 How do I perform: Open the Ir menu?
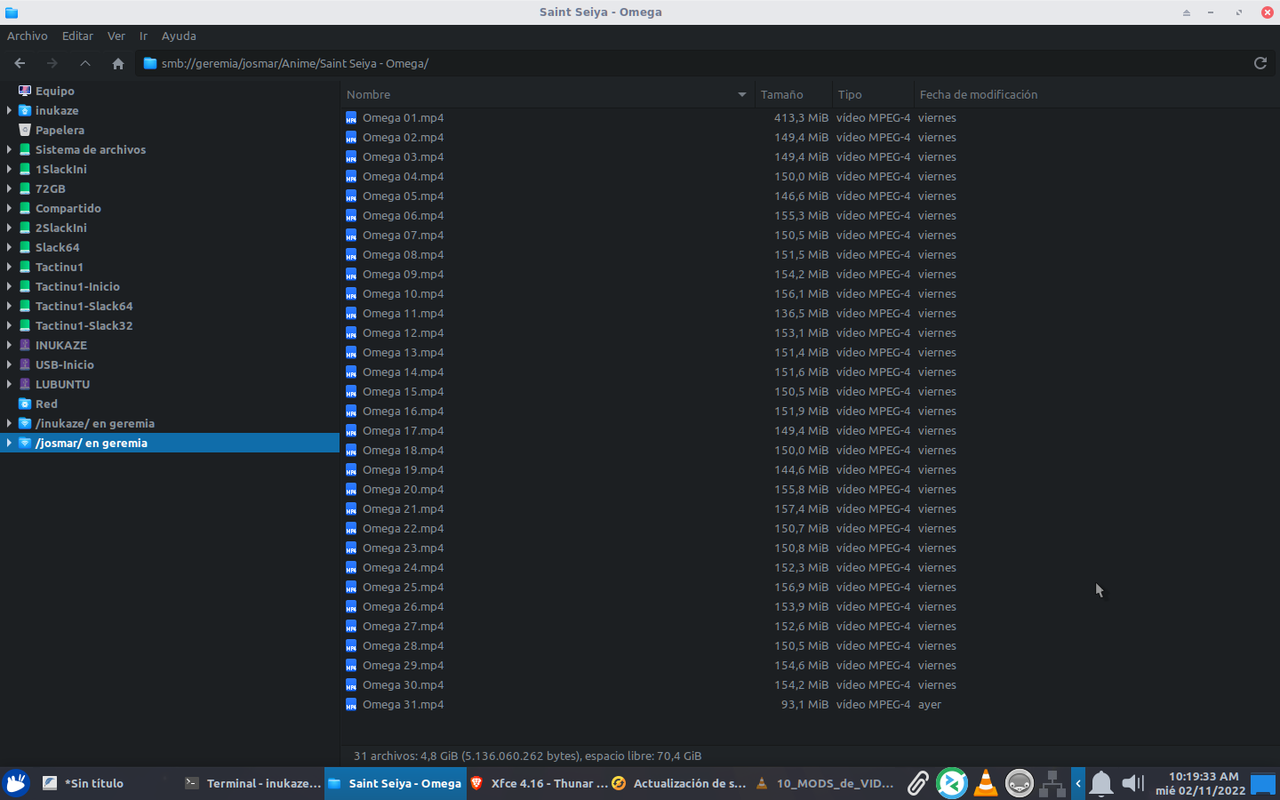pyautogui.click(x=143, y=36)
